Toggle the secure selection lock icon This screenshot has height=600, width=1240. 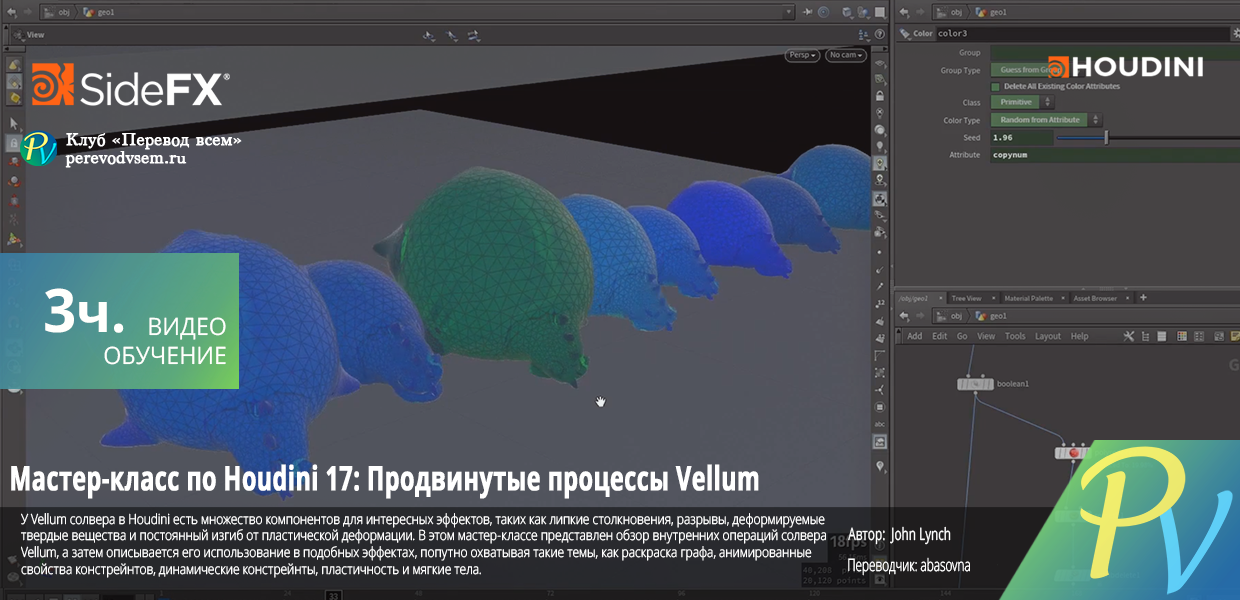(14, 143)
